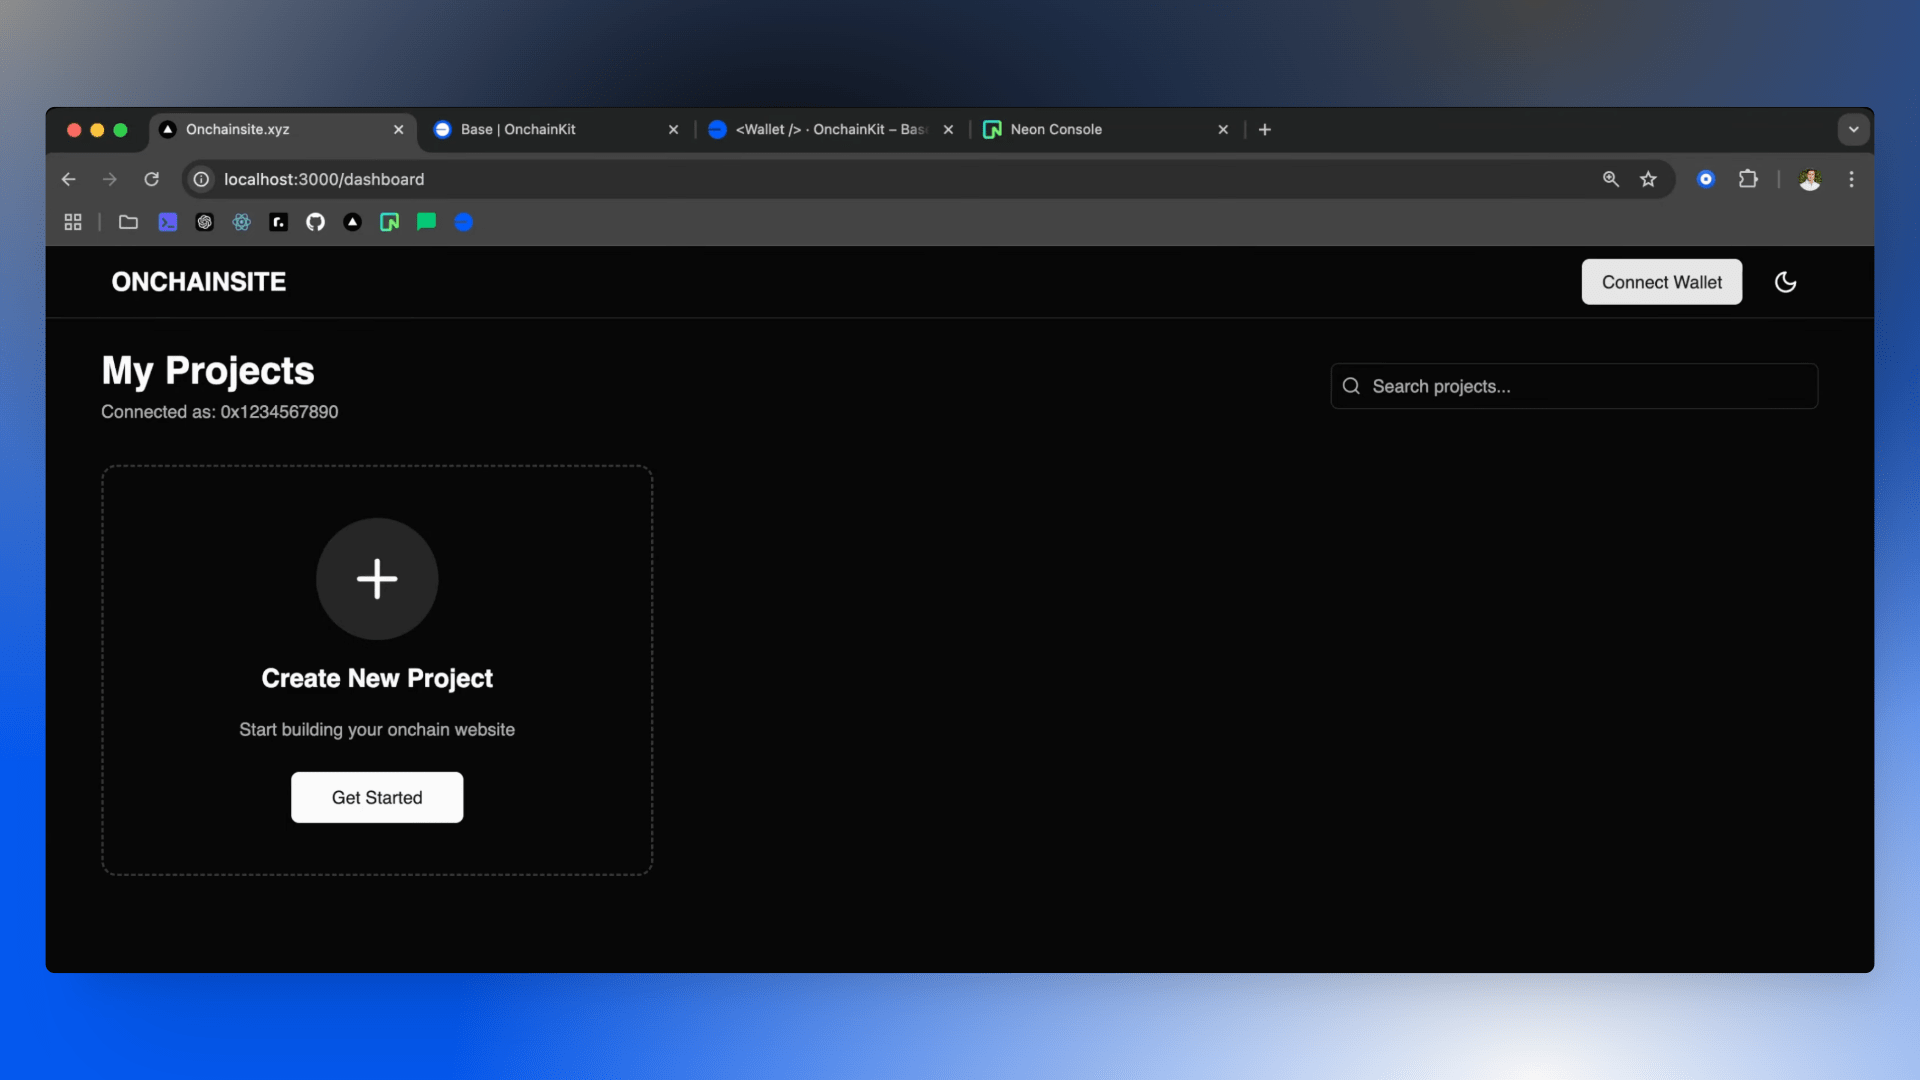
Task: Open the GitHub bookmark
Action: [x=315, y=222]
